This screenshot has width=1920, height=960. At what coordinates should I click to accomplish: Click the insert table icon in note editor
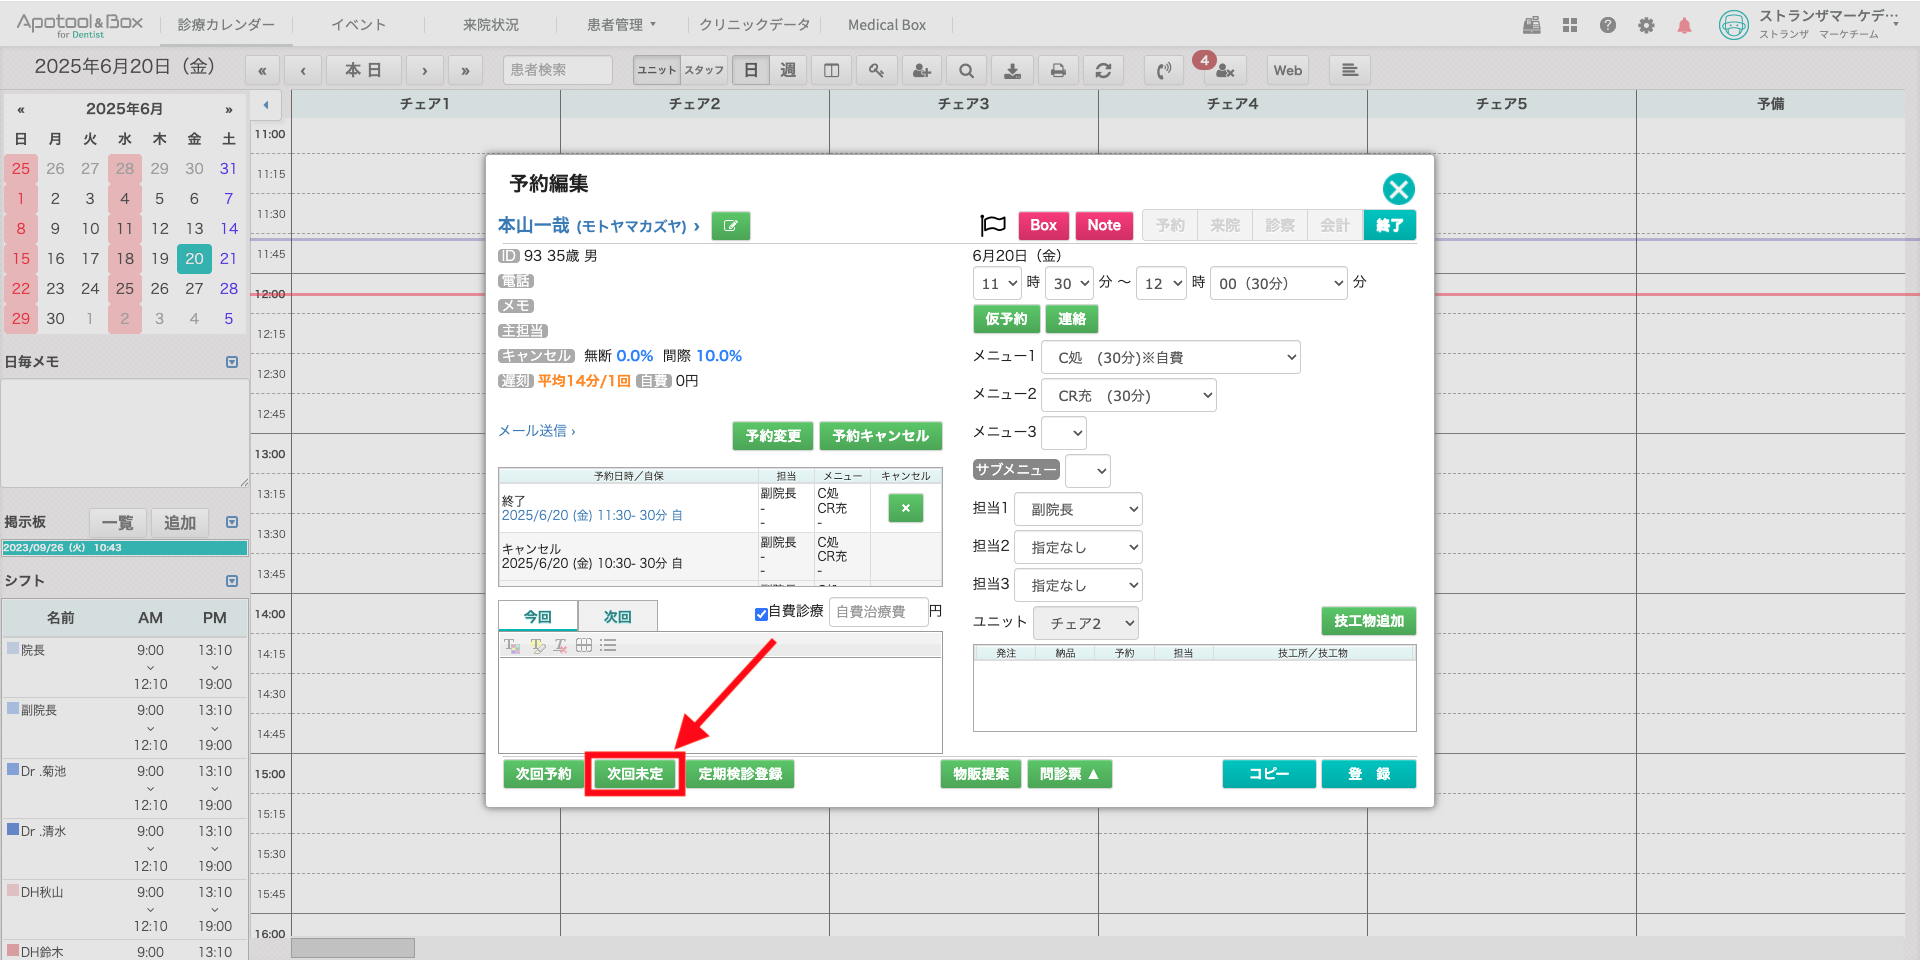[x=584, y=646]
